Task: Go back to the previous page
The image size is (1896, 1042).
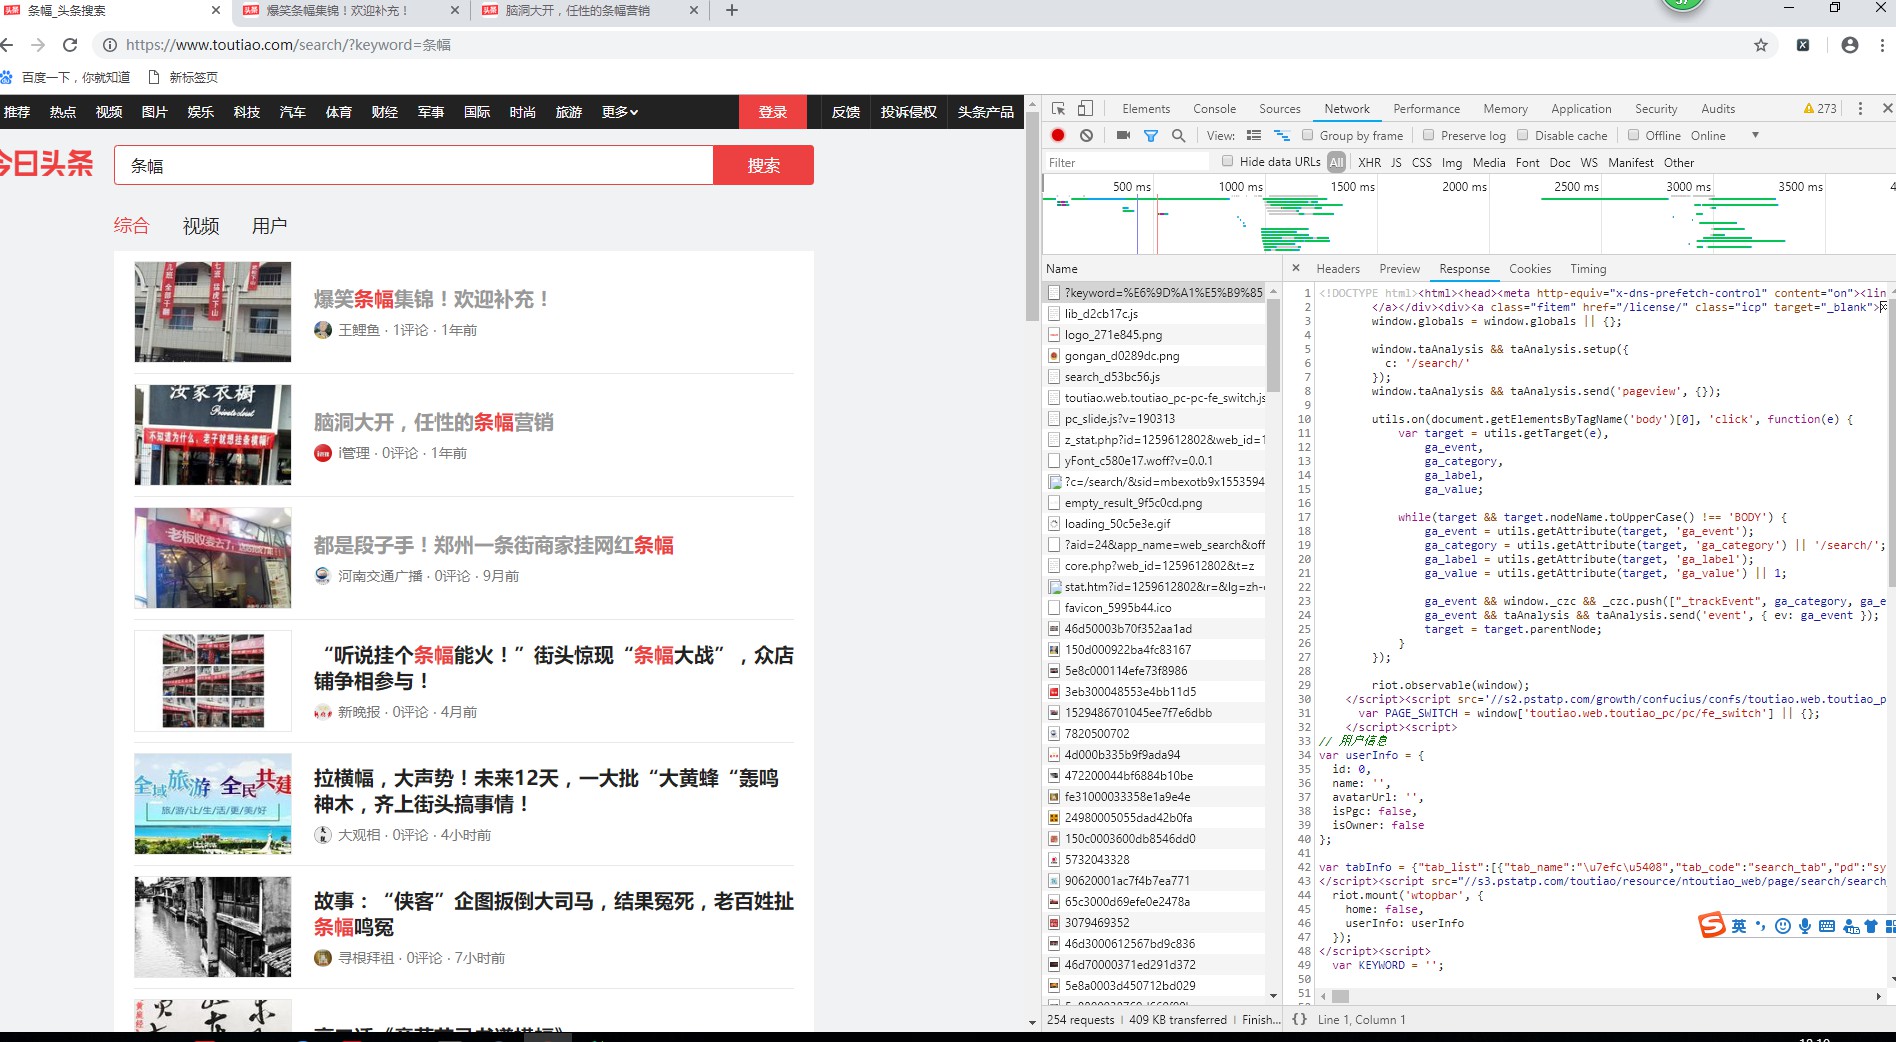Action: point(6,45)
